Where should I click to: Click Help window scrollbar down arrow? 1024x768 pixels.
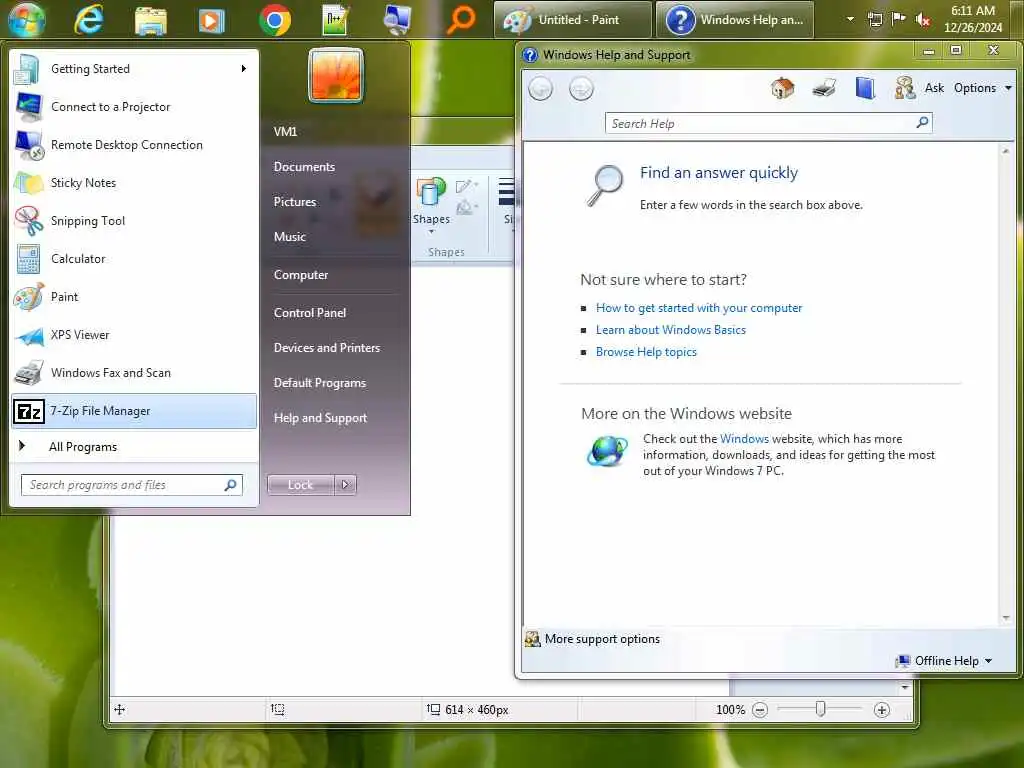point(1006,618)
